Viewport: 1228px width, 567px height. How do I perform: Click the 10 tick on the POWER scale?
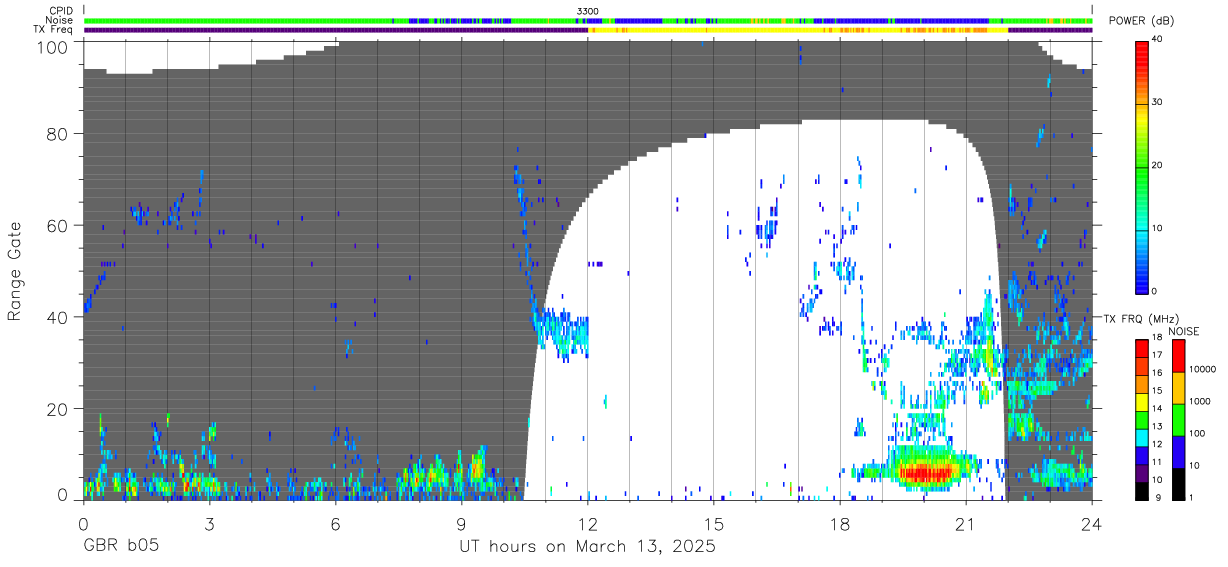(x=1157, y=228)
